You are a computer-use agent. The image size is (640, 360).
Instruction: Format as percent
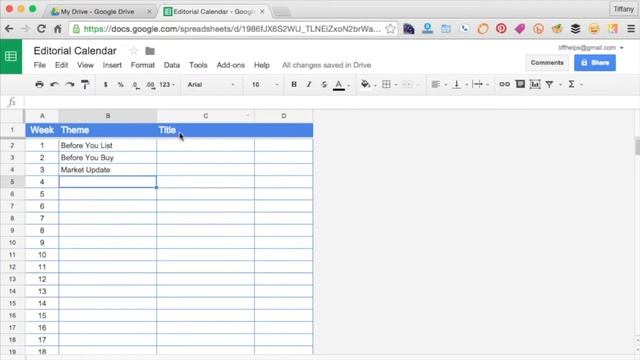pyautogui.click(x=120, y=84)
